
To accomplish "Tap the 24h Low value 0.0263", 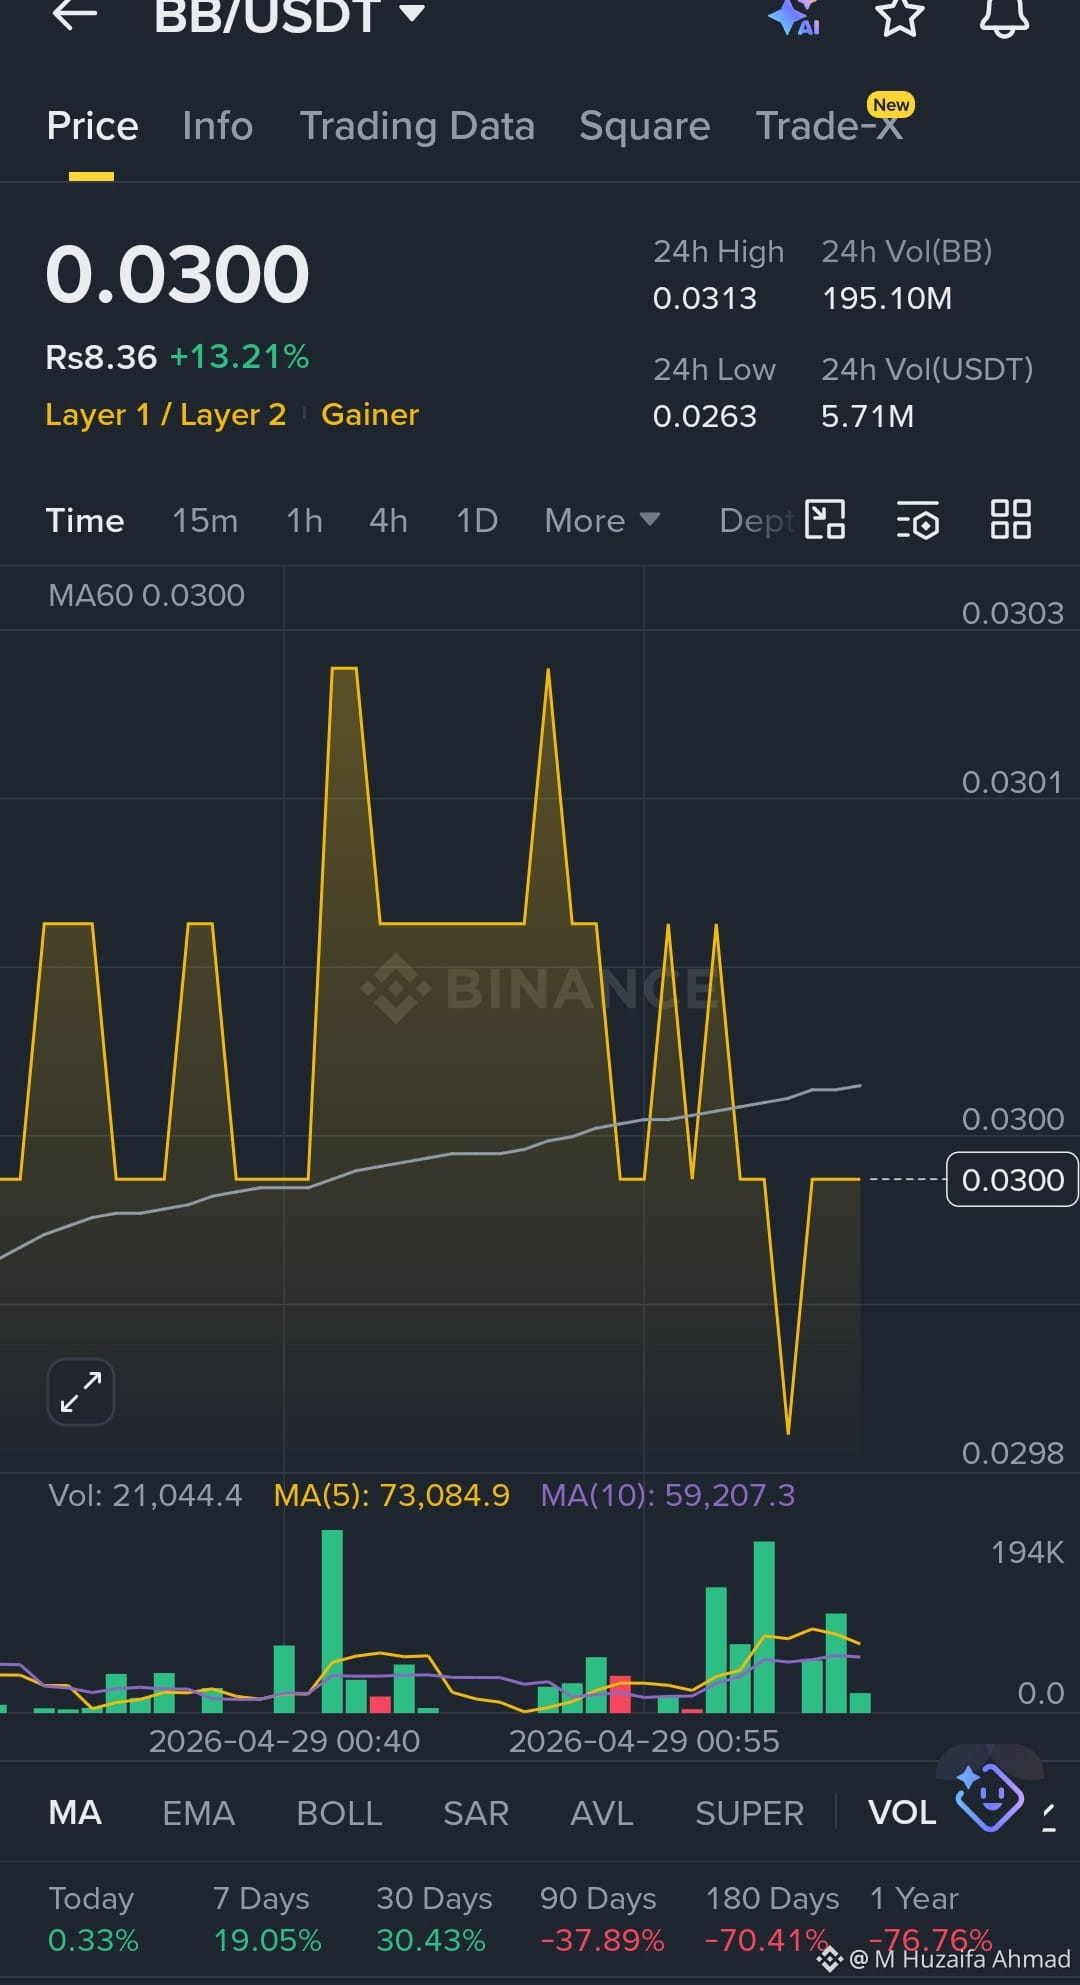I will (x=705, y=416).
